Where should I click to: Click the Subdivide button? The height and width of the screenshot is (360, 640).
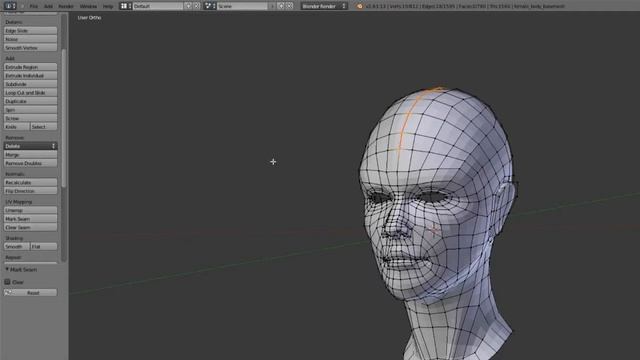[31, 84]
